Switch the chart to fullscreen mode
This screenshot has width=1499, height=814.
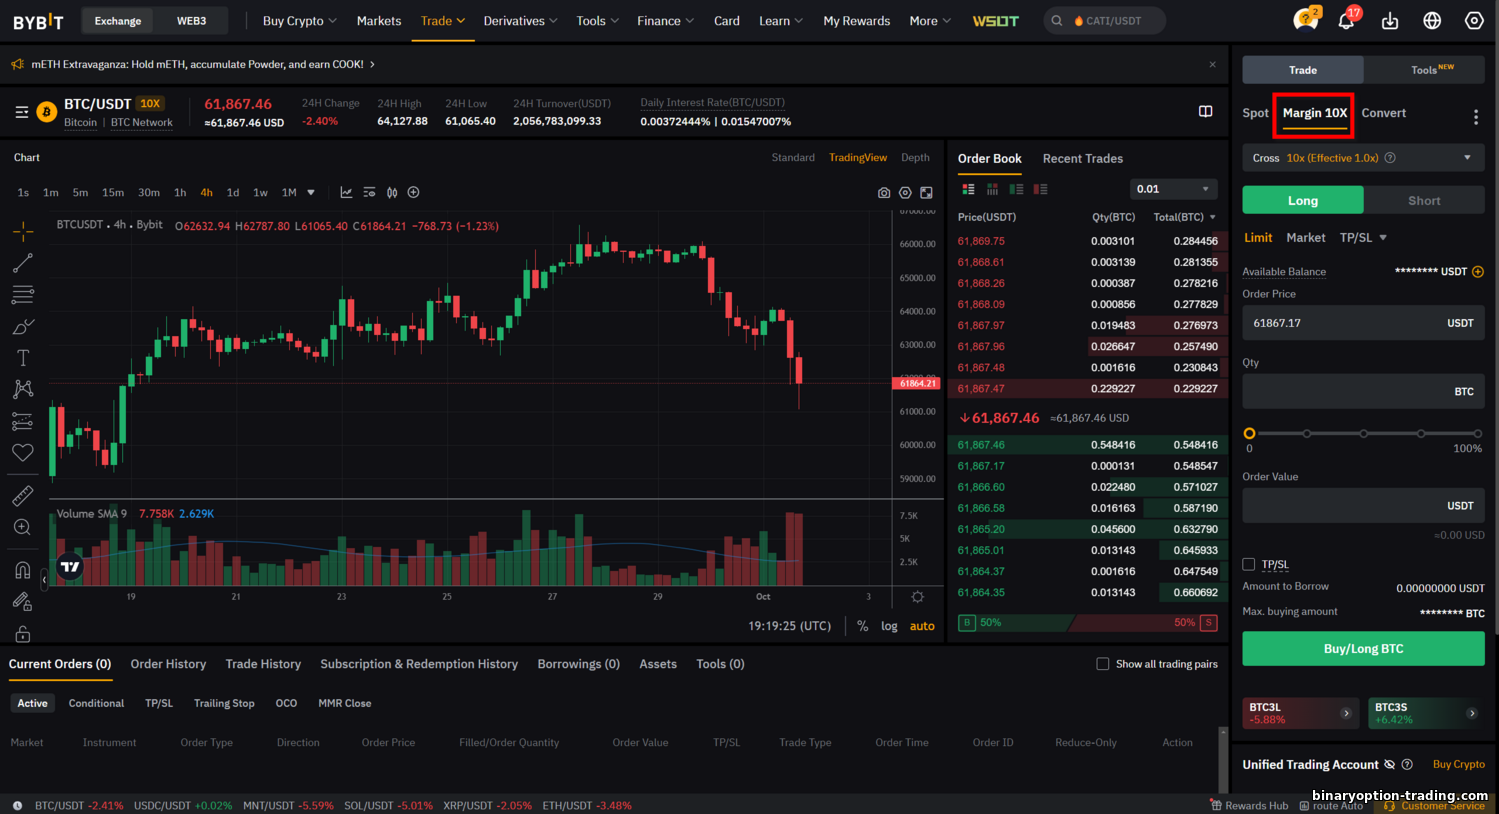tap(927, 193)
